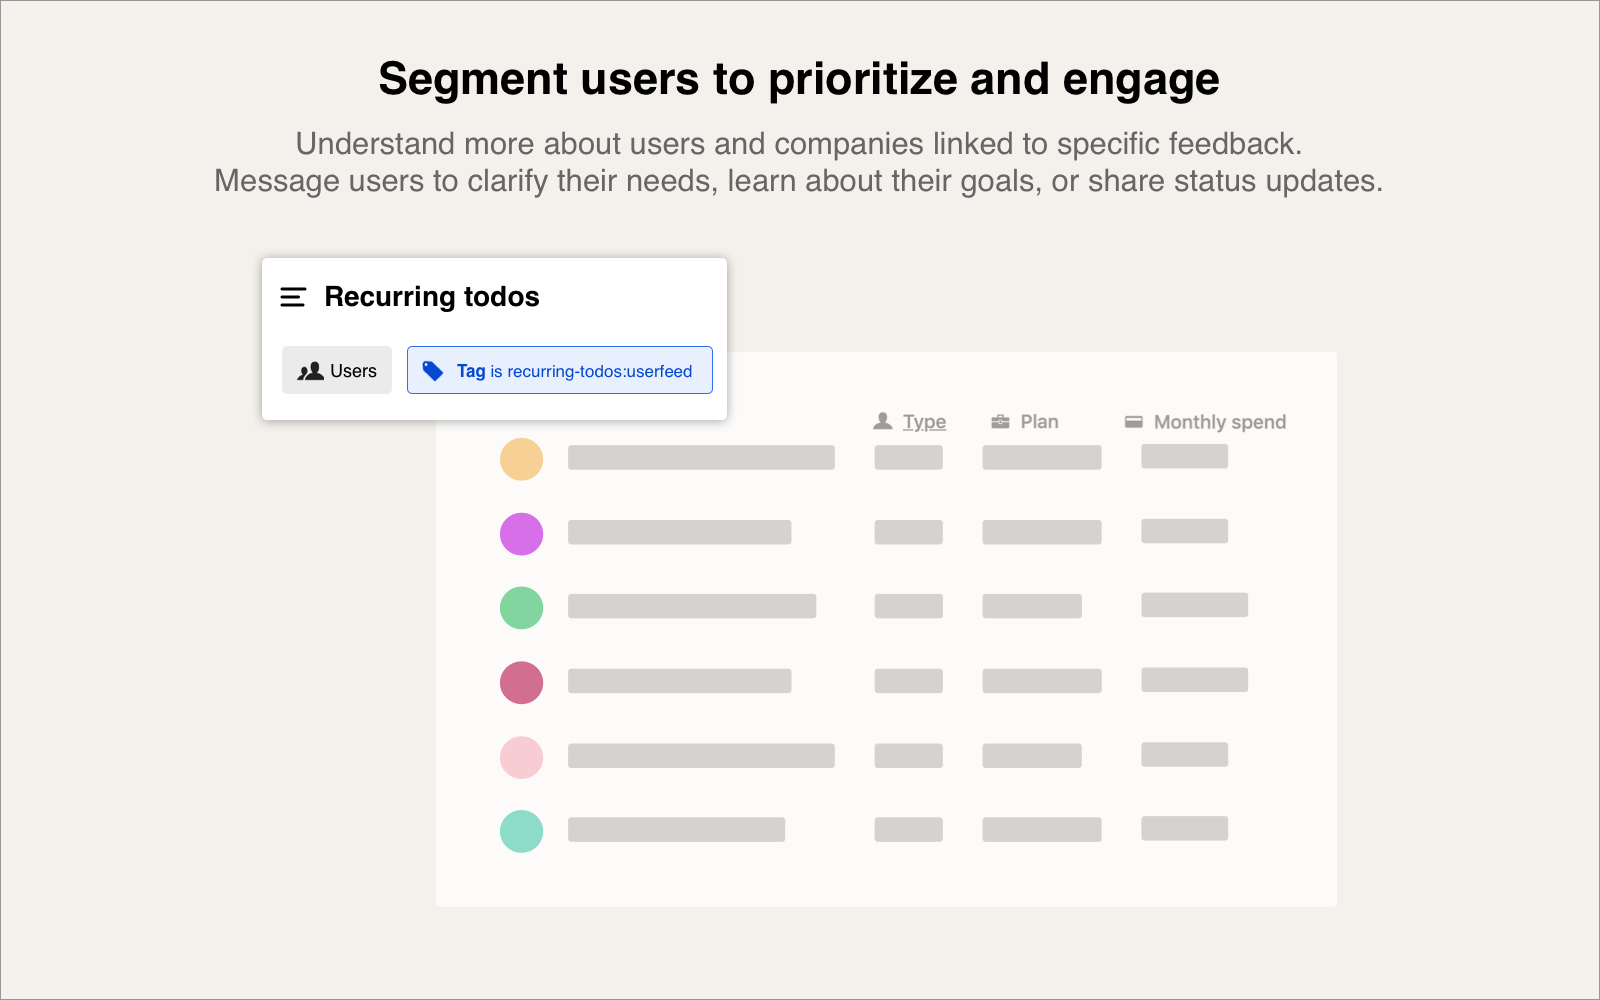Click the blue tag icon in the filter chip

click(433, 370)
